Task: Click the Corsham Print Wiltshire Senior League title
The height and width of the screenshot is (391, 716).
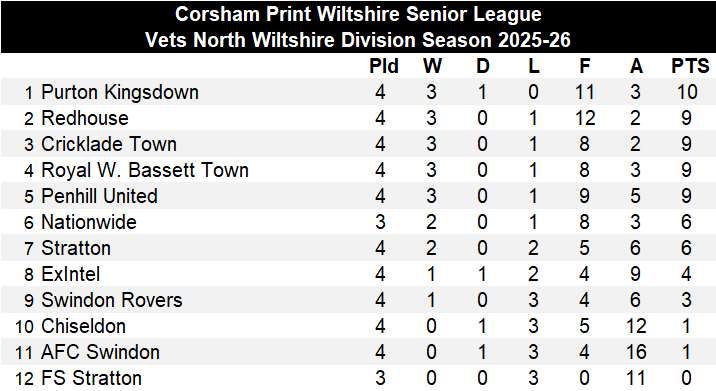Action: (x=358, y=14)
